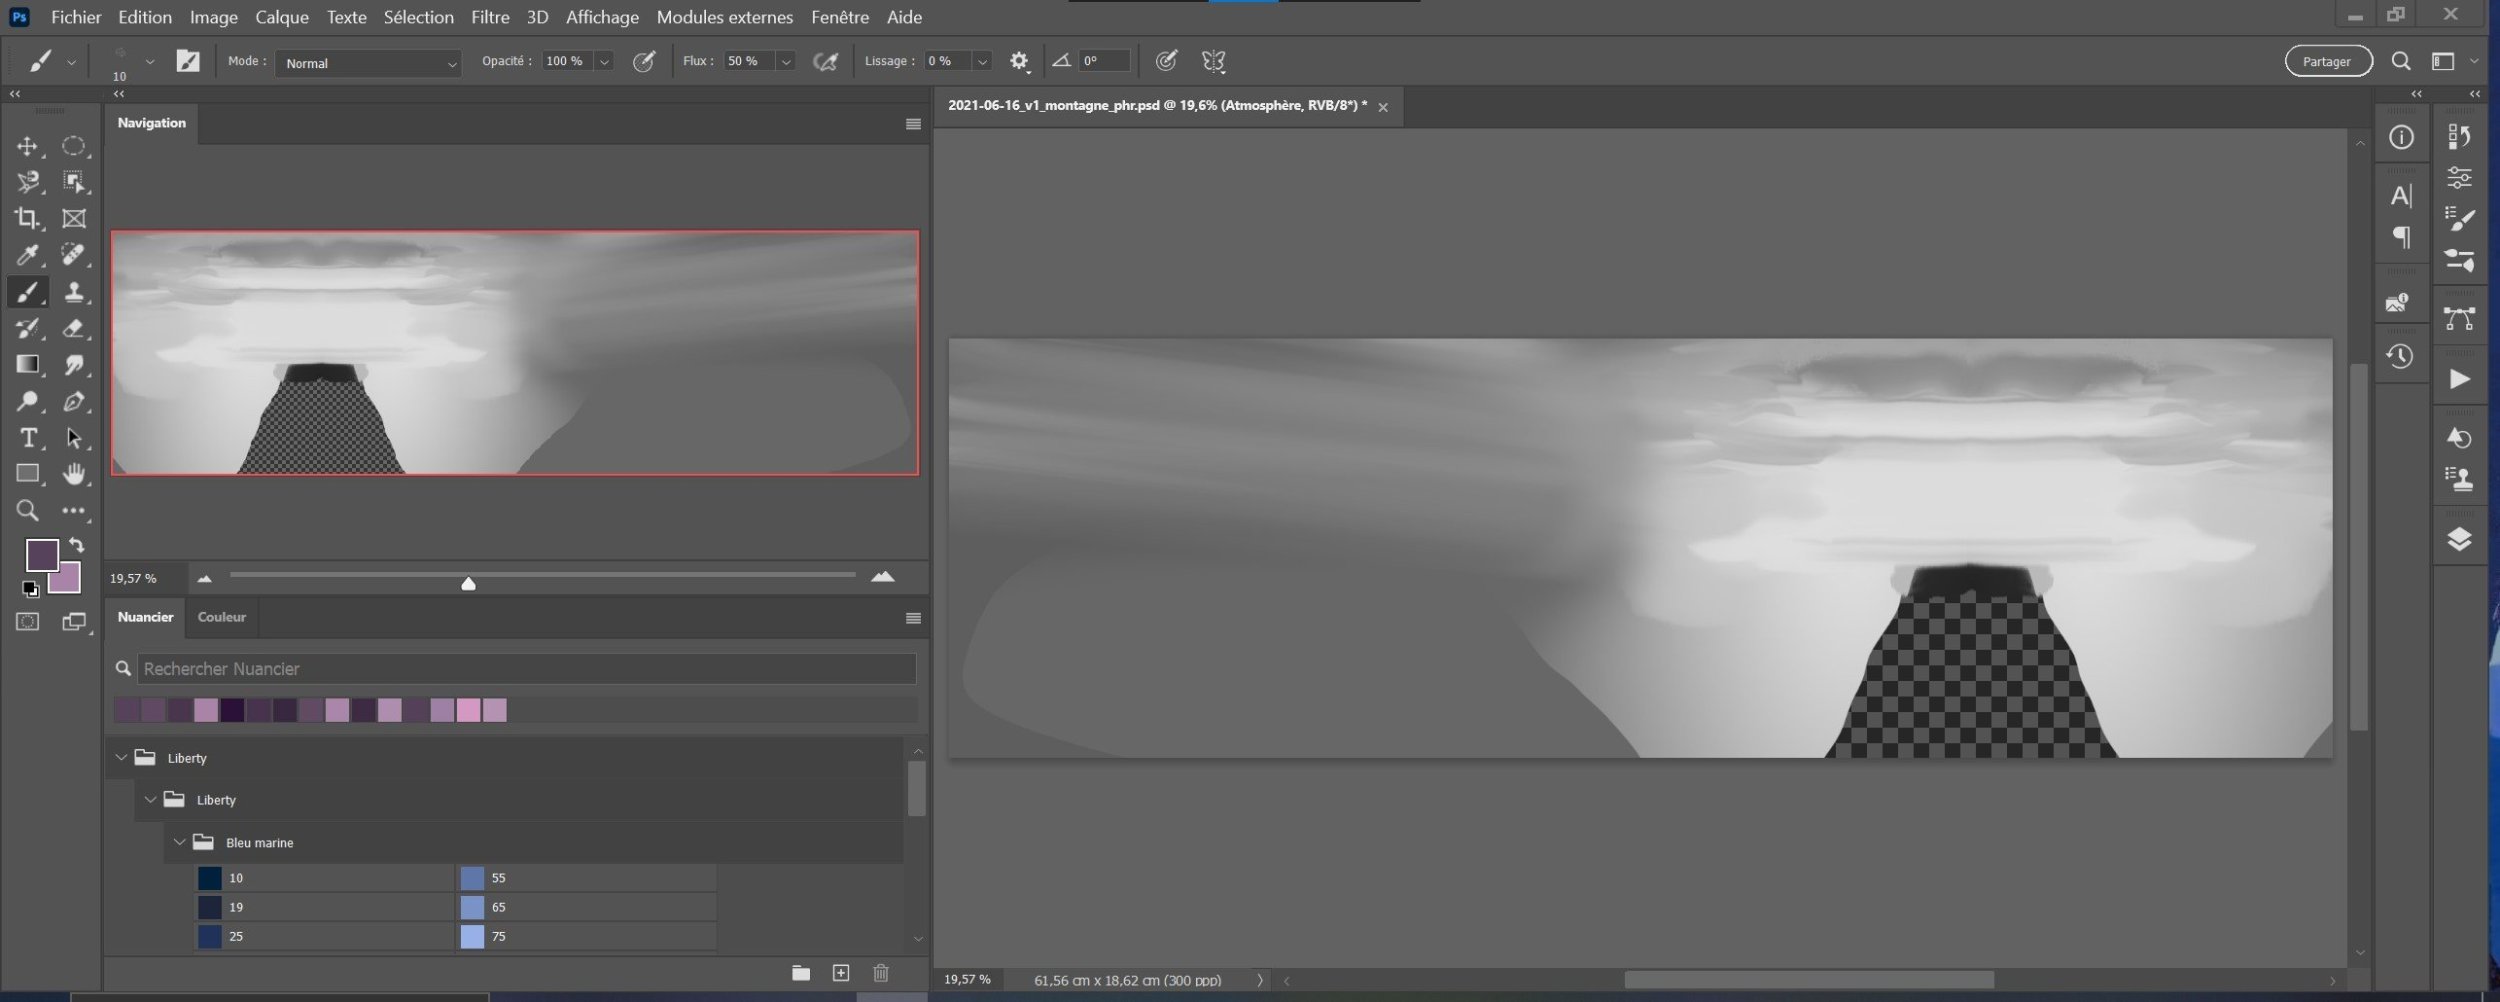The height and width of the screenshot is (1002, 2500).
Task: Toggle pressure for opacity button
Action: click(x=644, y=62)
